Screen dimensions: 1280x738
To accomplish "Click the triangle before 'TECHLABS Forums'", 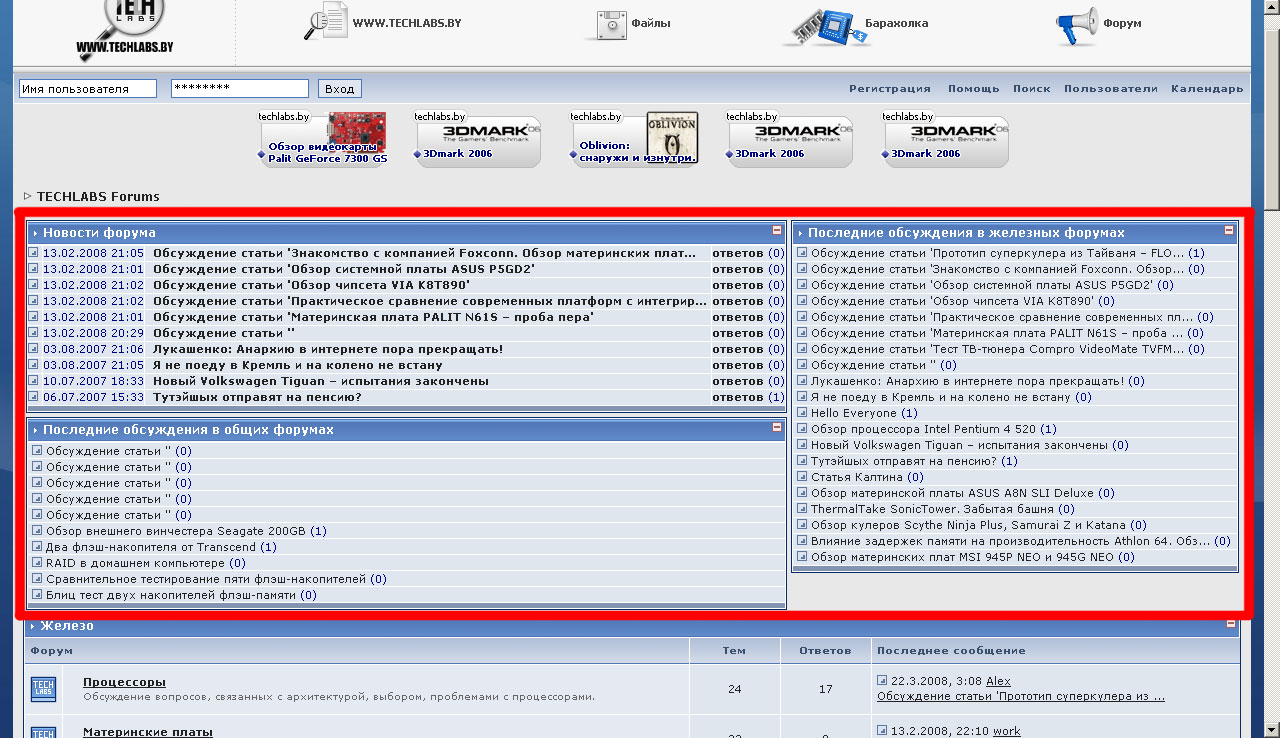I will coord(28,196).
